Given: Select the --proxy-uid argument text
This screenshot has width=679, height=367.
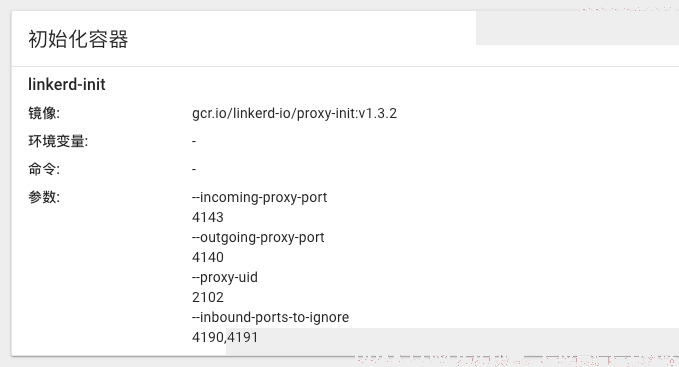Looking at the screenshot, I should coord(225,277).
